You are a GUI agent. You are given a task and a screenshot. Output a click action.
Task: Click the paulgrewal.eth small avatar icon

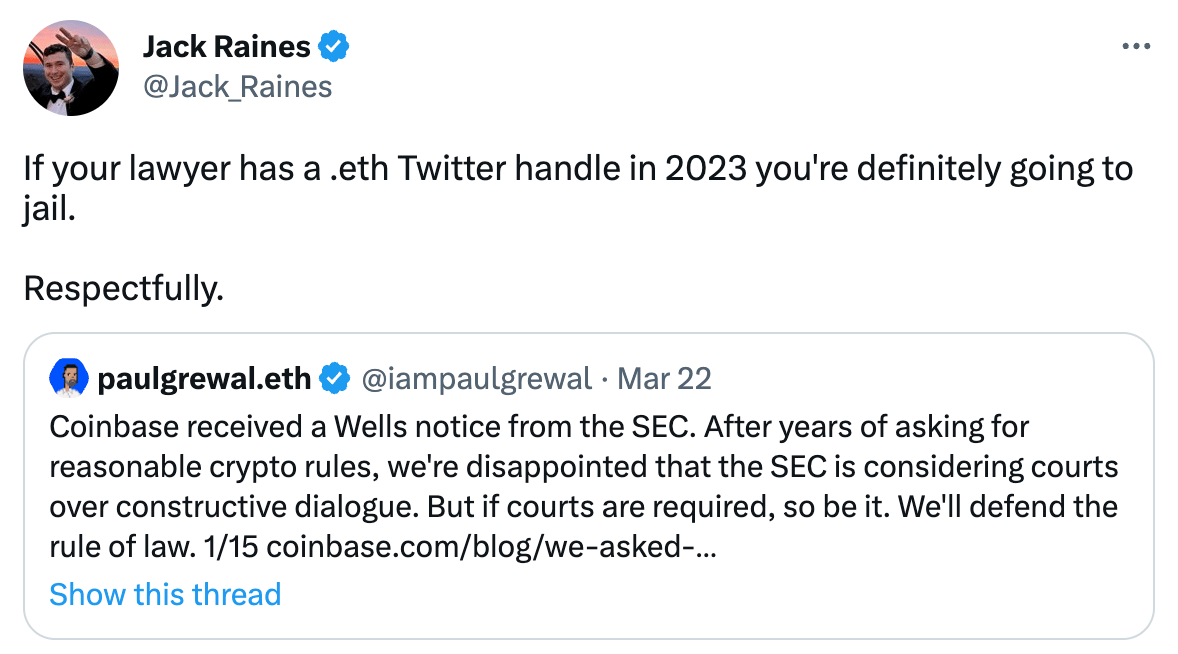click(x=68, y=379)
